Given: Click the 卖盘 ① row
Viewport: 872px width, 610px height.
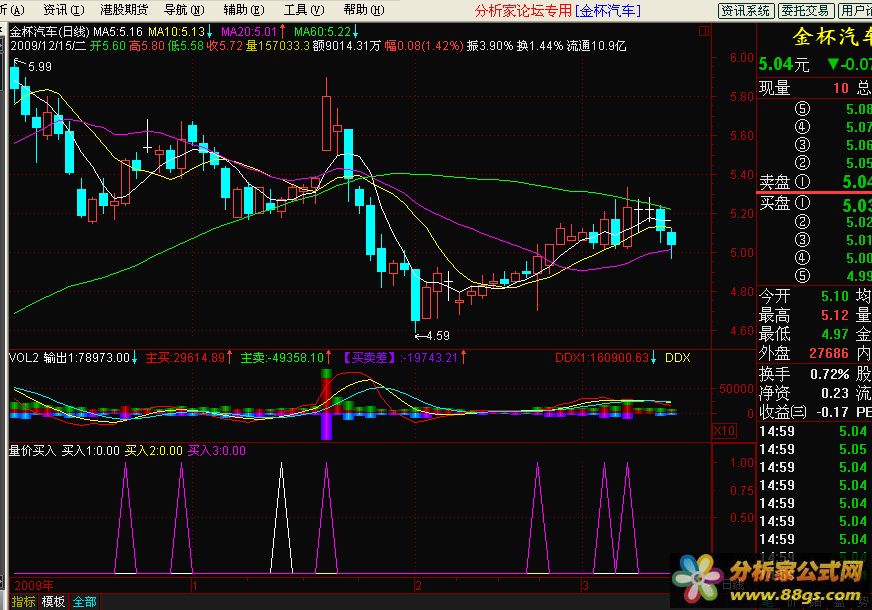Looking at the screenshot, I should [815, 181].
